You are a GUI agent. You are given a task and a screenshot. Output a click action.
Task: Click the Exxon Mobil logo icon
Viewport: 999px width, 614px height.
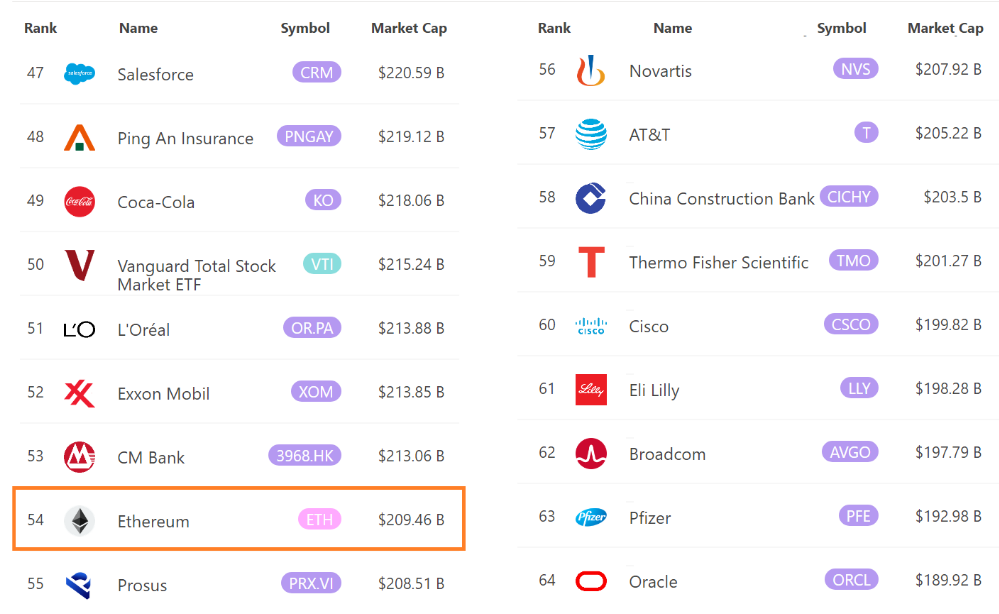79,393
